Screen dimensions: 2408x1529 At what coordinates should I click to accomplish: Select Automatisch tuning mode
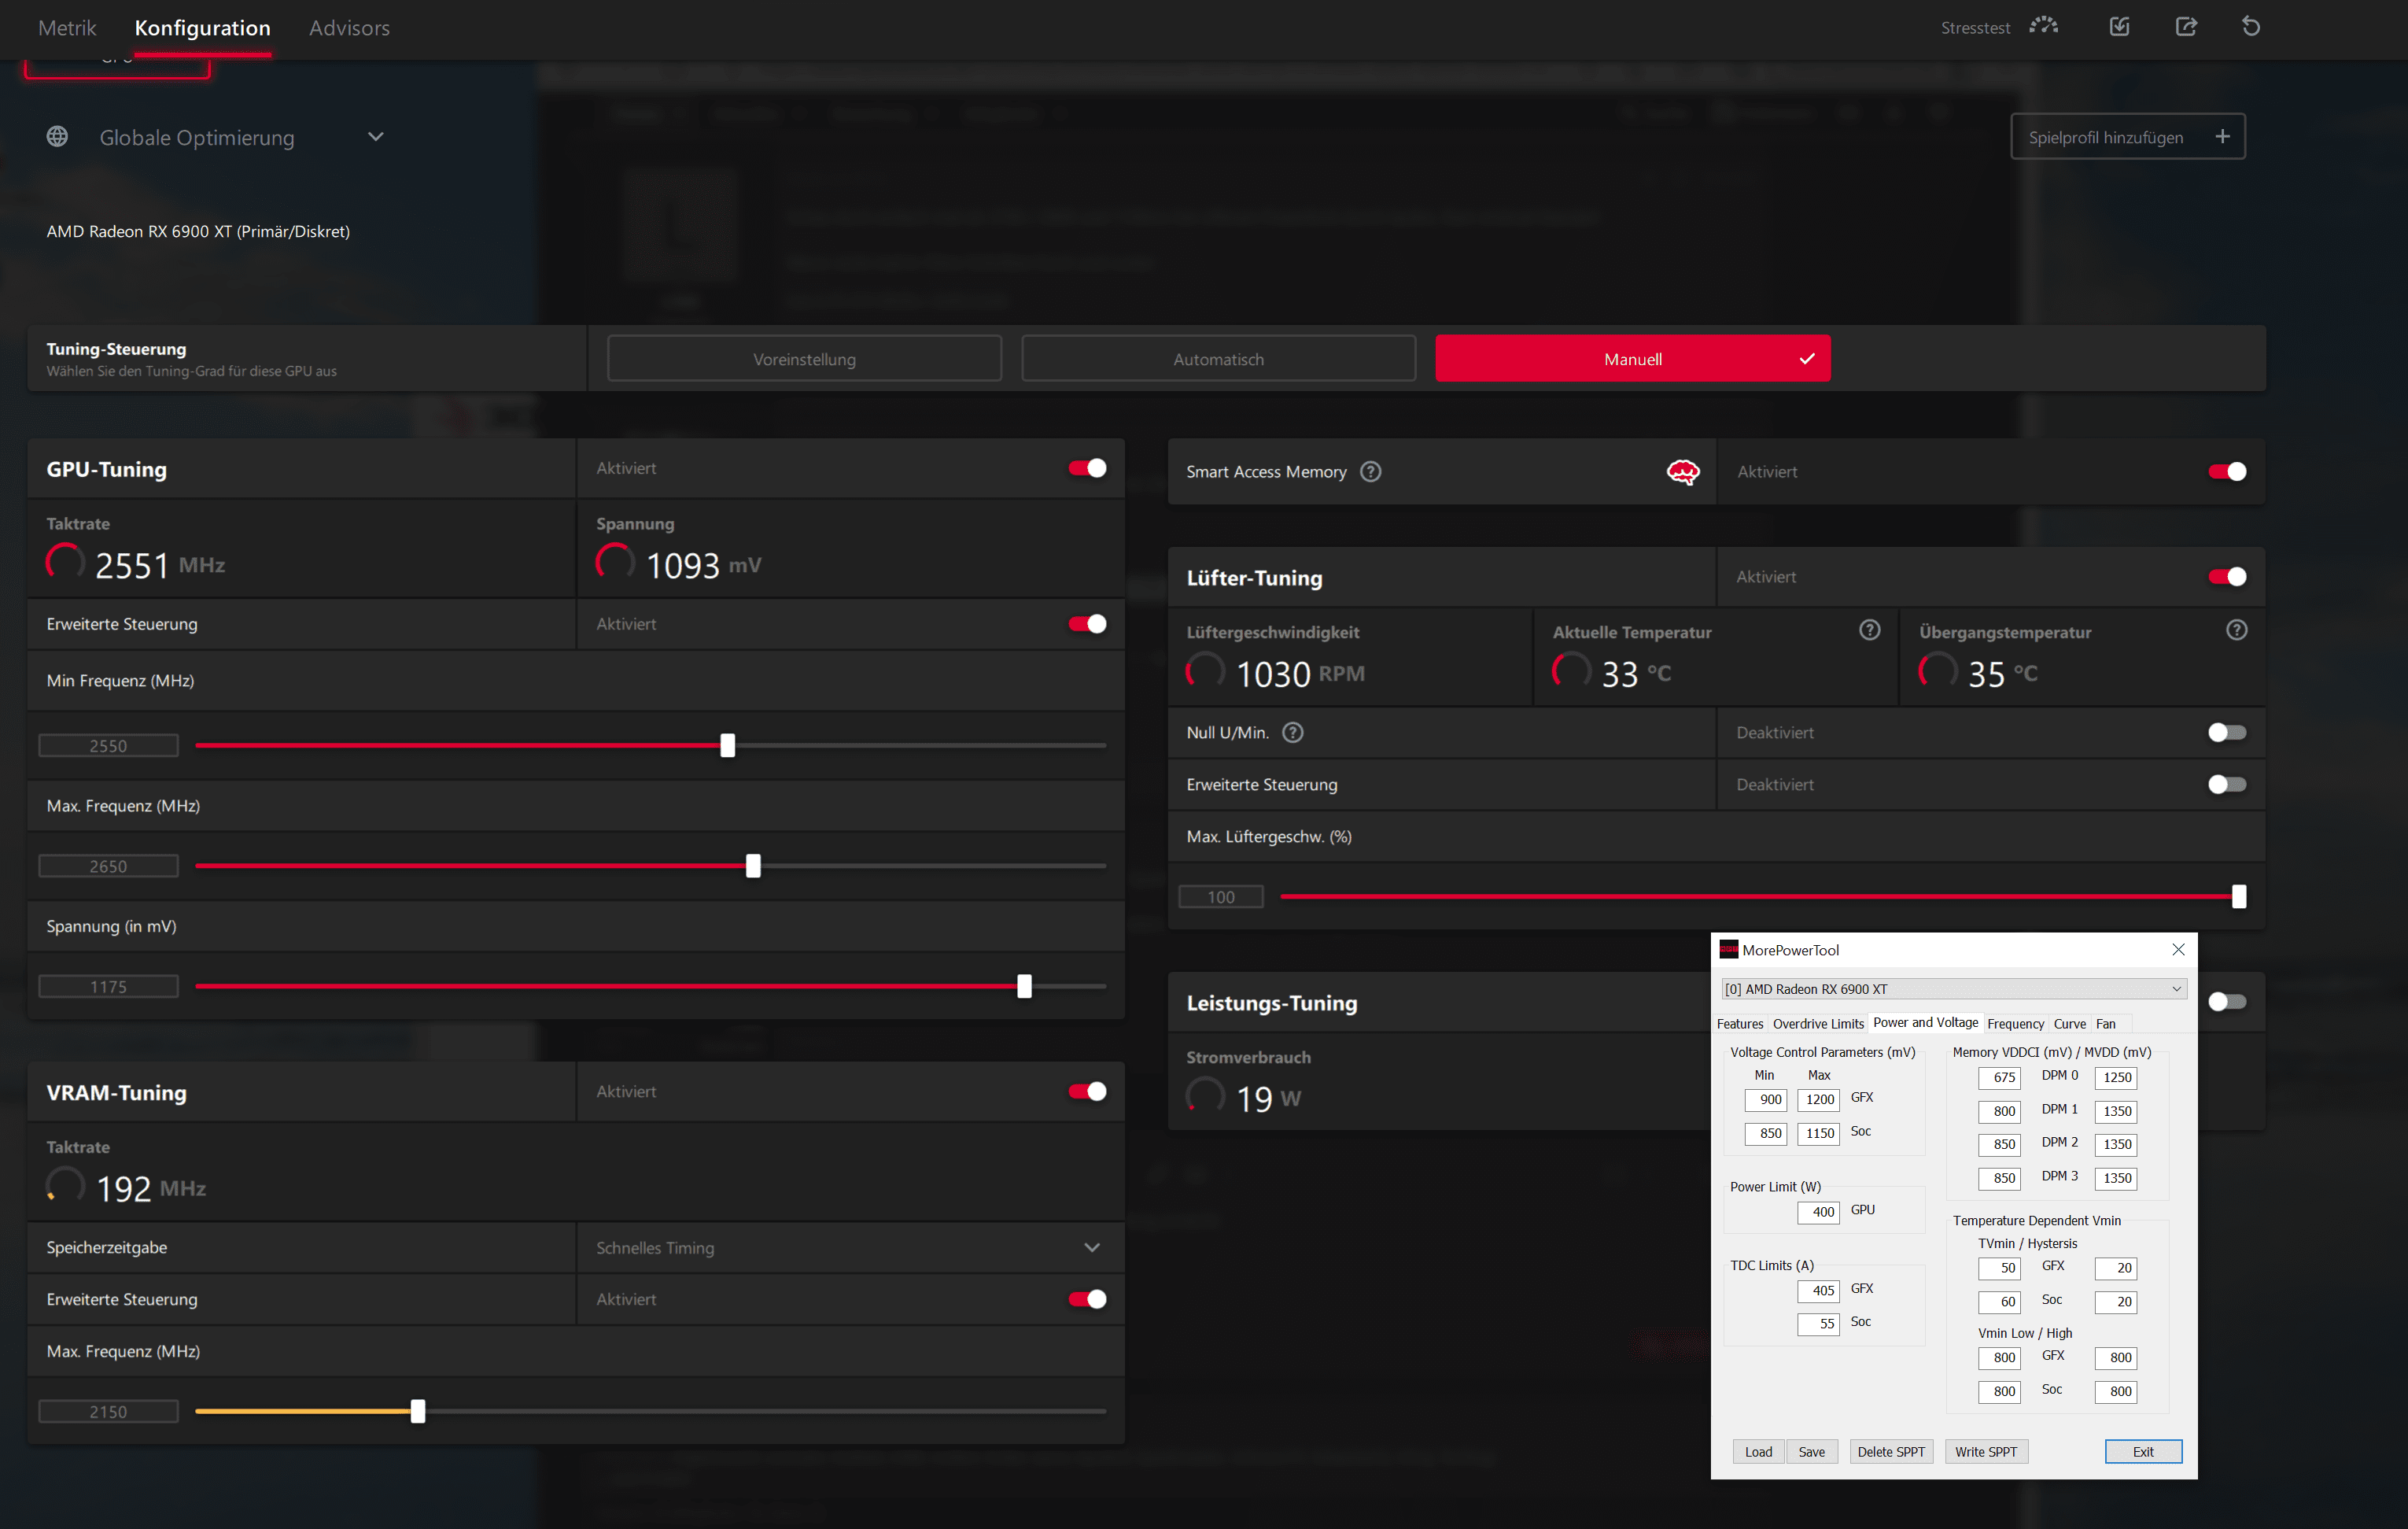[x=1218, y=359]
